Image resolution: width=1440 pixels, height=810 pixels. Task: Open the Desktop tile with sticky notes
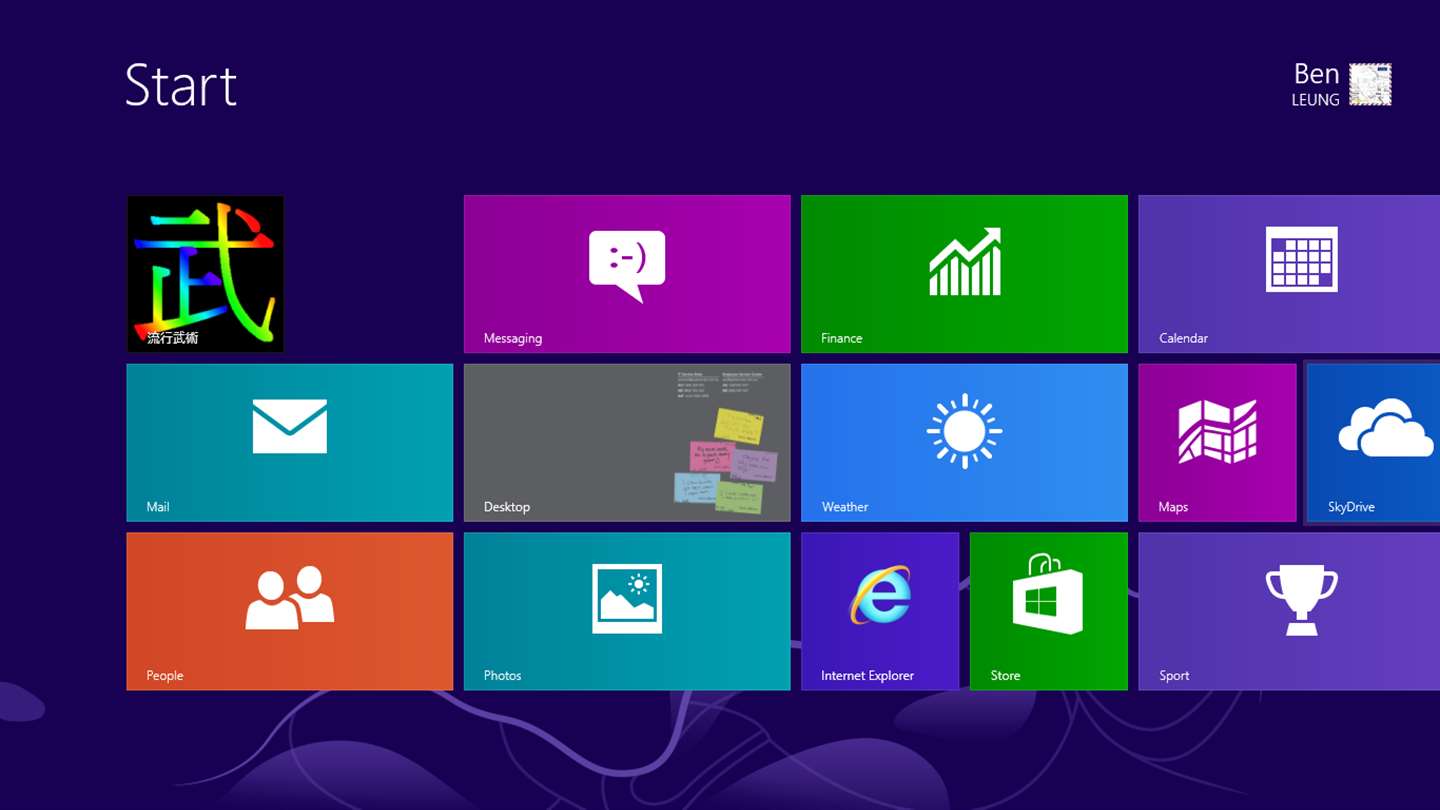tap(627, 442)
